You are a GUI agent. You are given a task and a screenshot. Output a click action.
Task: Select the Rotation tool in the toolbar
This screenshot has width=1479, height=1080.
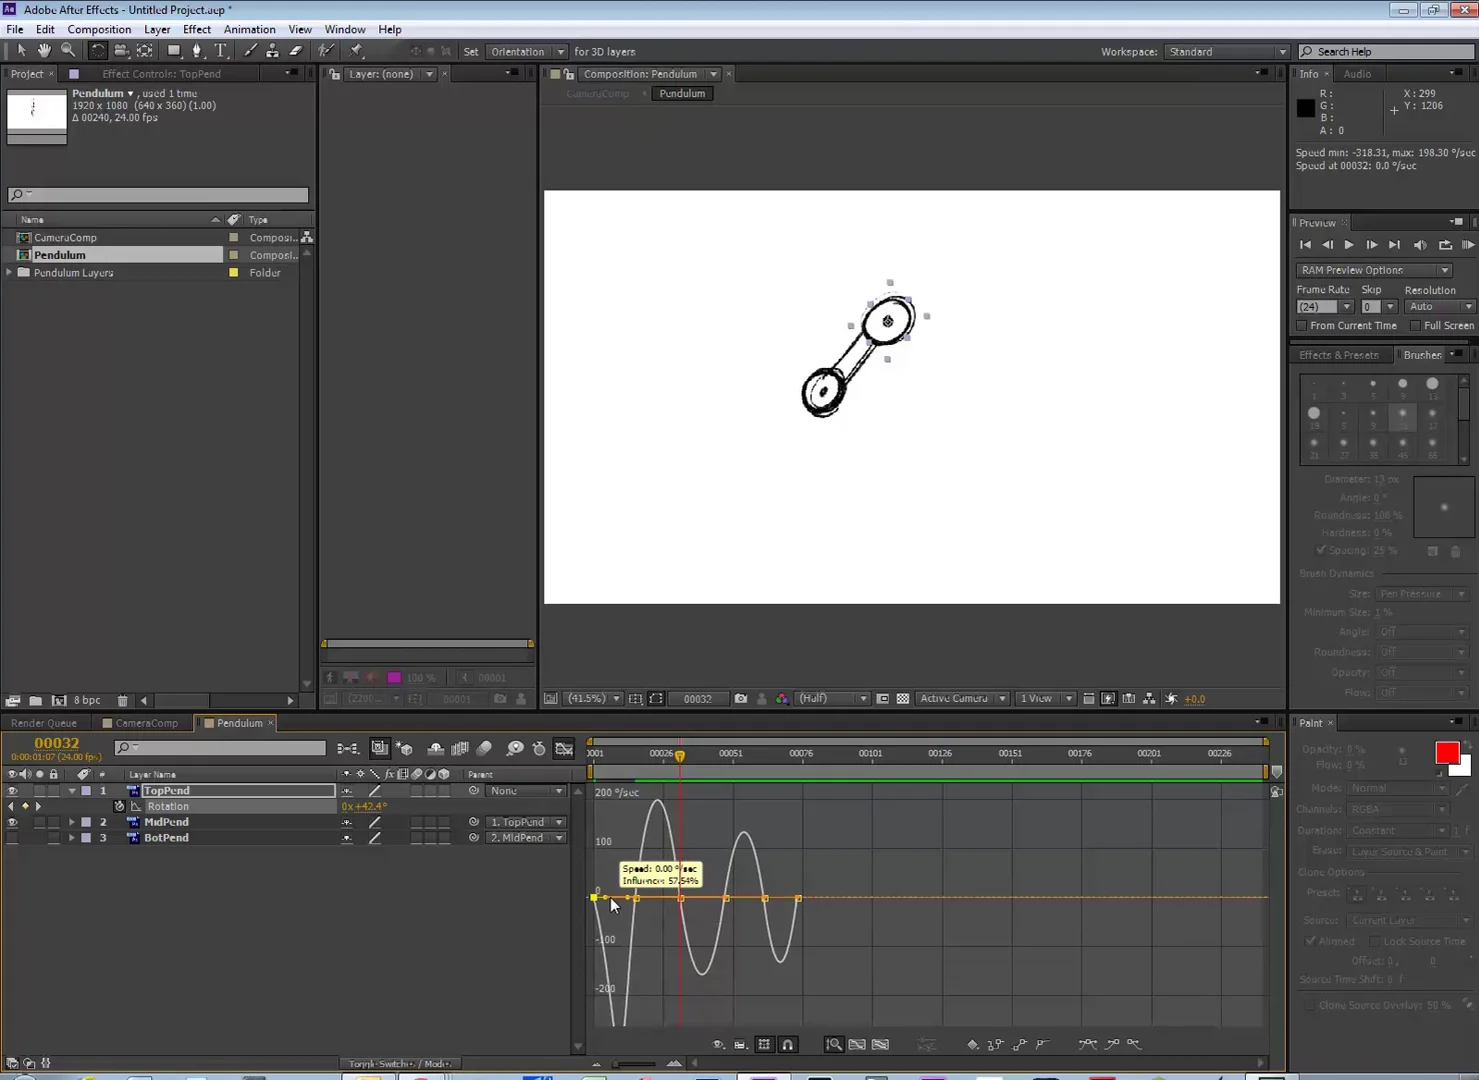coord(98,51)
